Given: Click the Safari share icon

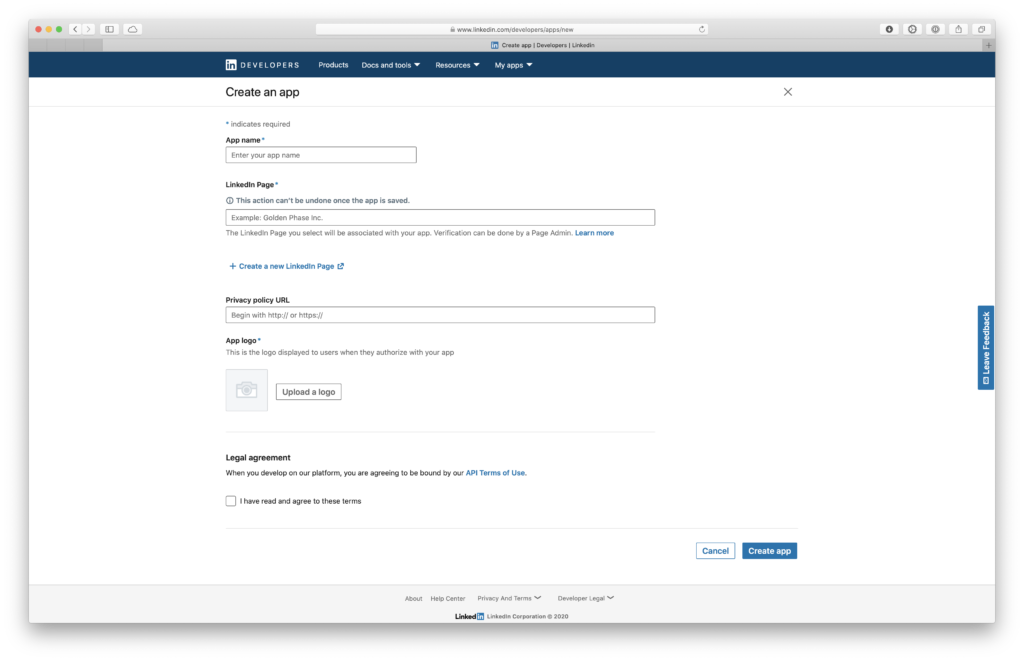Looking at the screenshot, I should [x=959, y=29].
